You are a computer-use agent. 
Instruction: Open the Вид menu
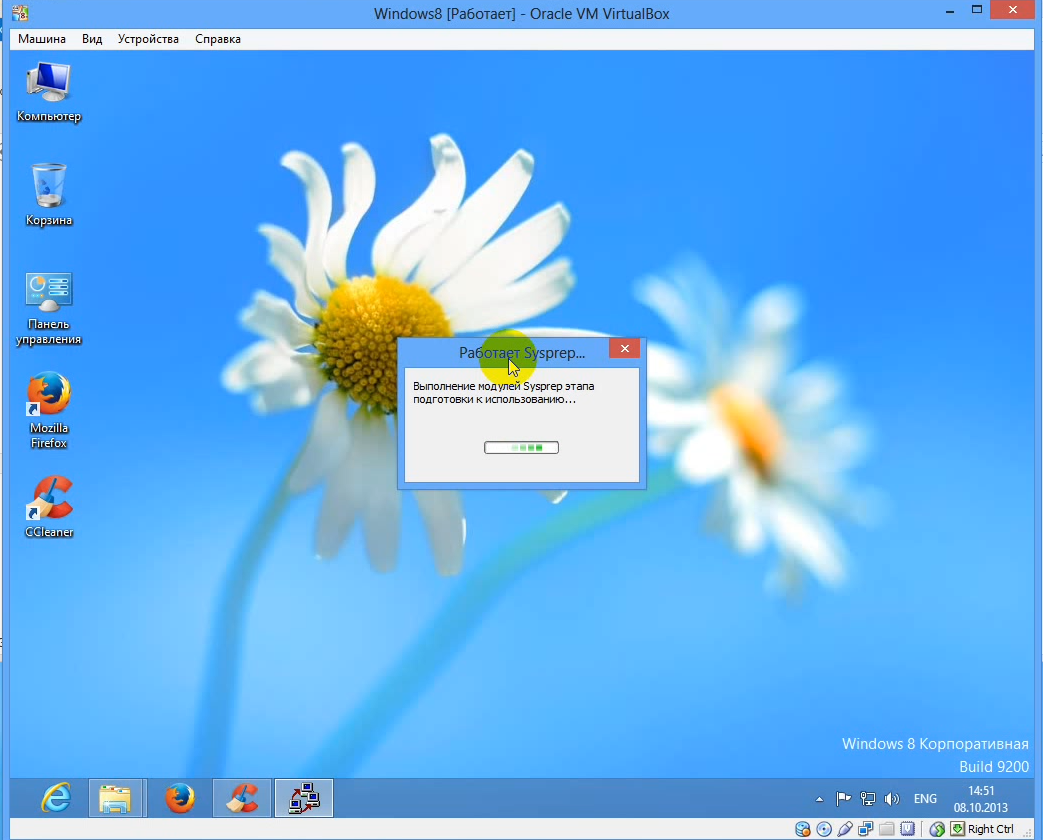pos(92,39)
